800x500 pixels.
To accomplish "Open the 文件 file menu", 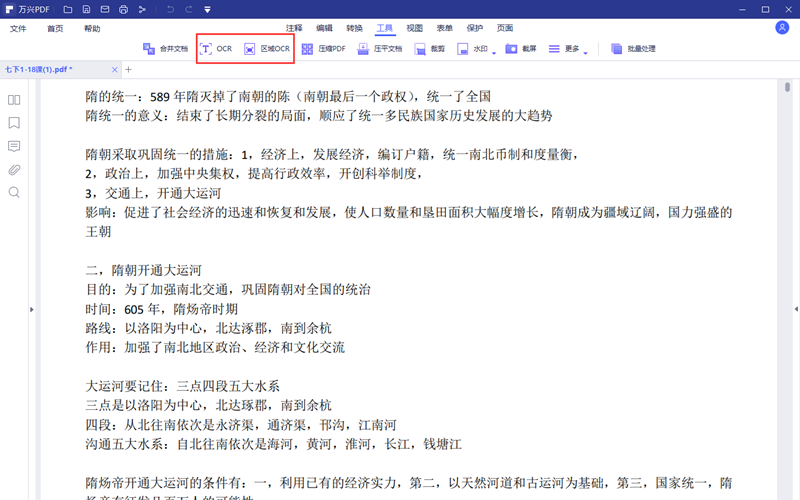I will [18, 28].
